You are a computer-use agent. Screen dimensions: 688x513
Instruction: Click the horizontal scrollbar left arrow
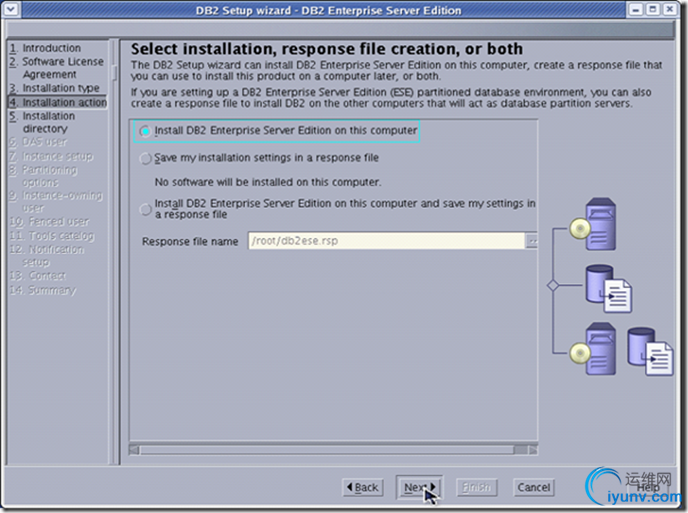point(134,450)
